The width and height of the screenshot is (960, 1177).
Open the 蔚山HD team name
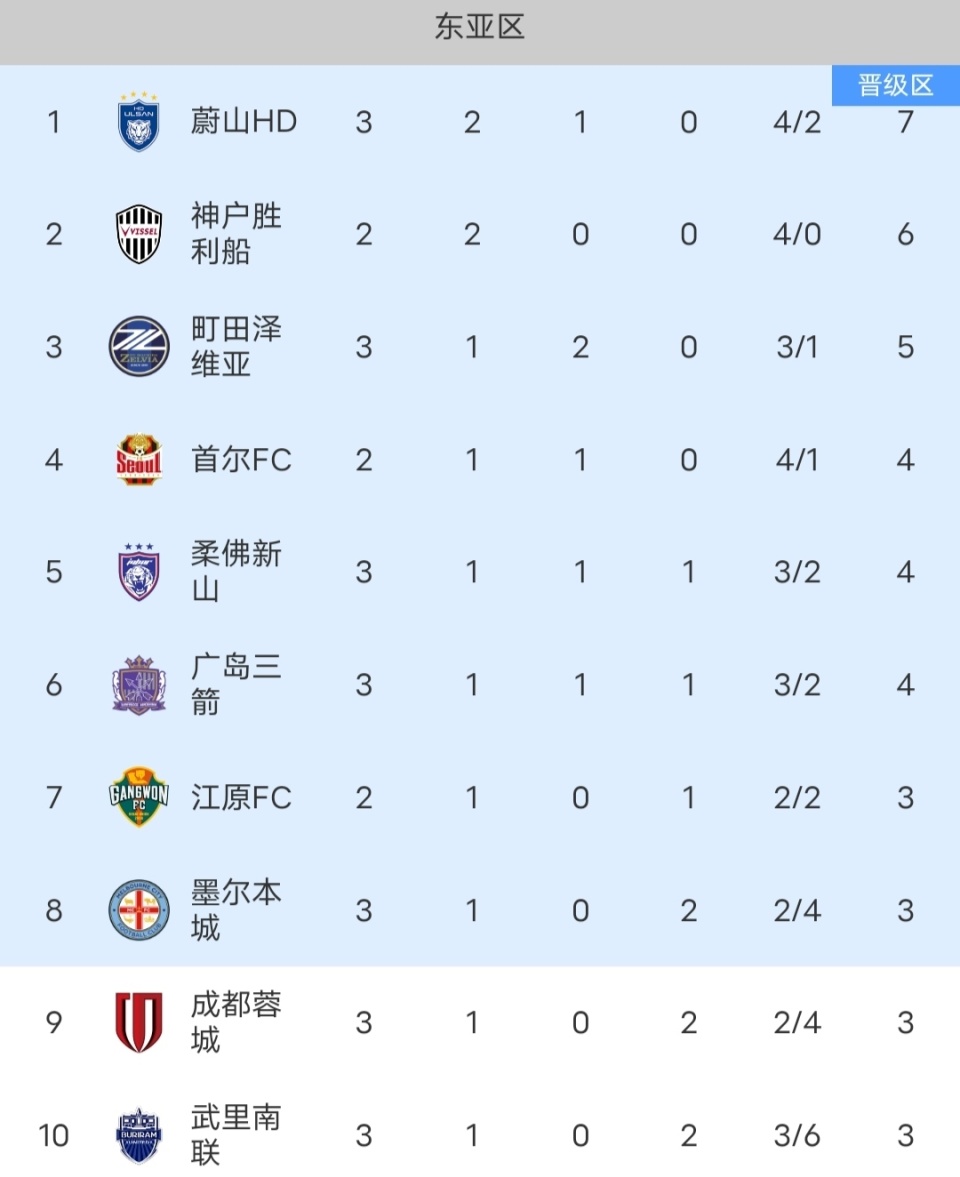coord(244,122)
